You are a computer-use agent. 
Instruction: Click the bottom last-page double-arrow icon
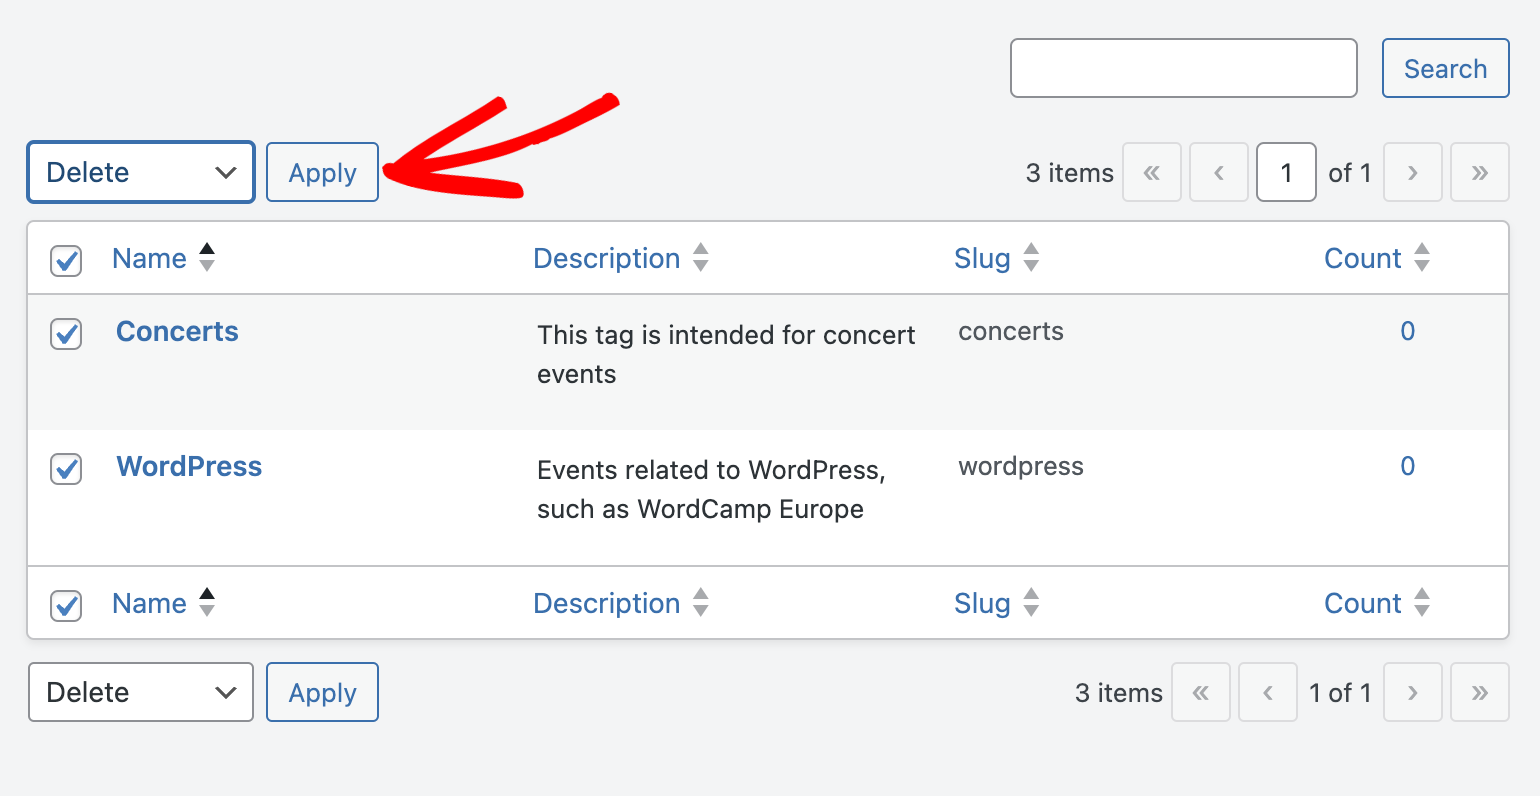[x=1480, y=692]
